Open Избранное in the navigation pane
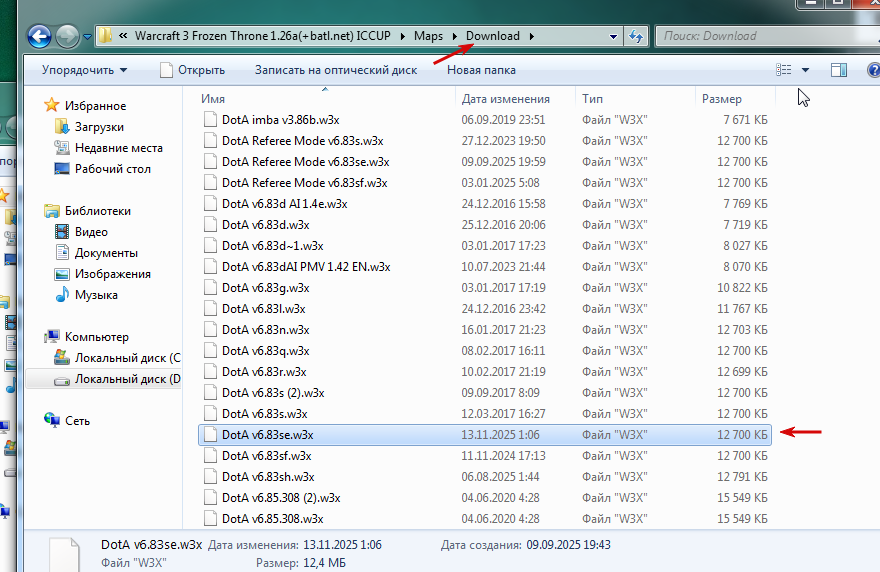The height and width of the screenshot is (572, 880). [x=95, y=106]
